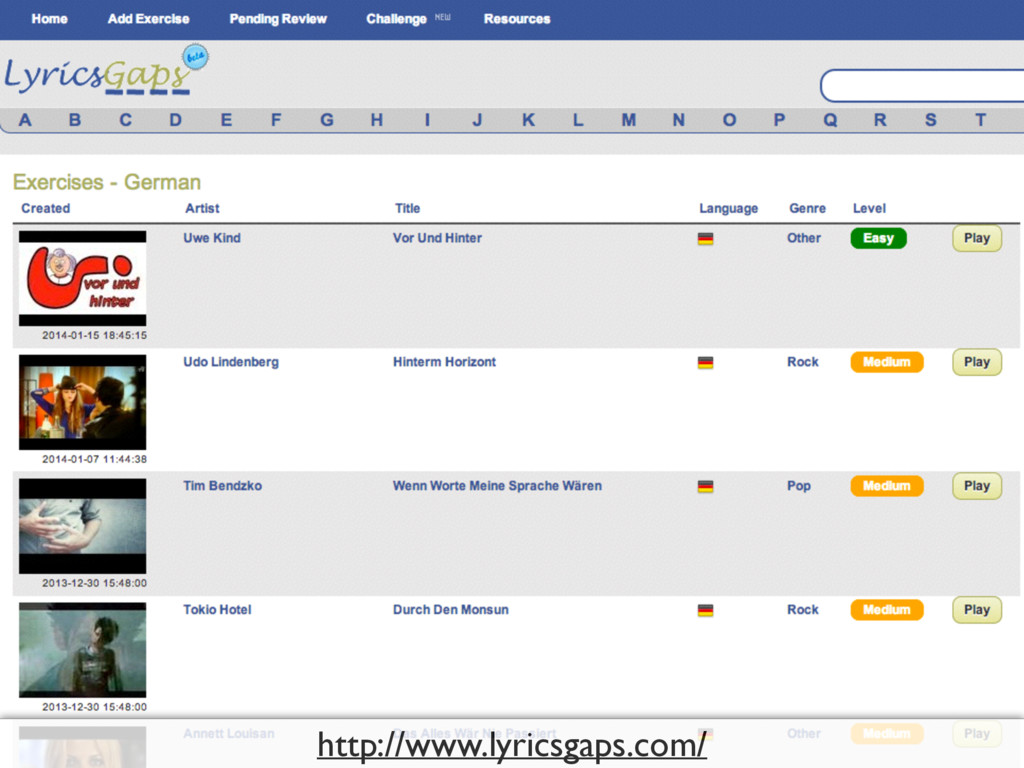Screen dimensions: 1024x768
Task: Click the green Easy level badge
Action: pos(878,238)
